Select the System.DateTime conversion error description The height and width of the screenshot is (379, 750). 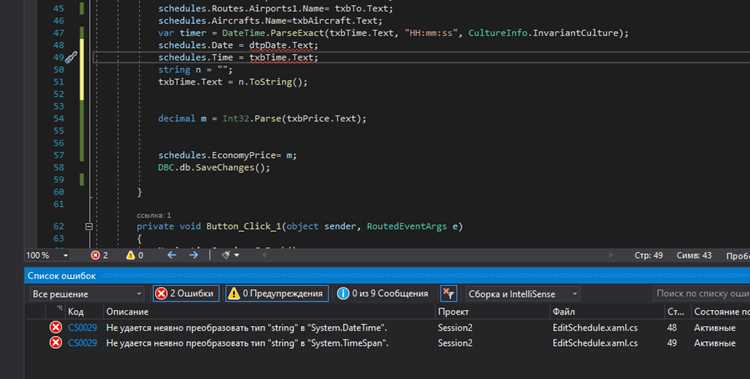coord(247,328)
